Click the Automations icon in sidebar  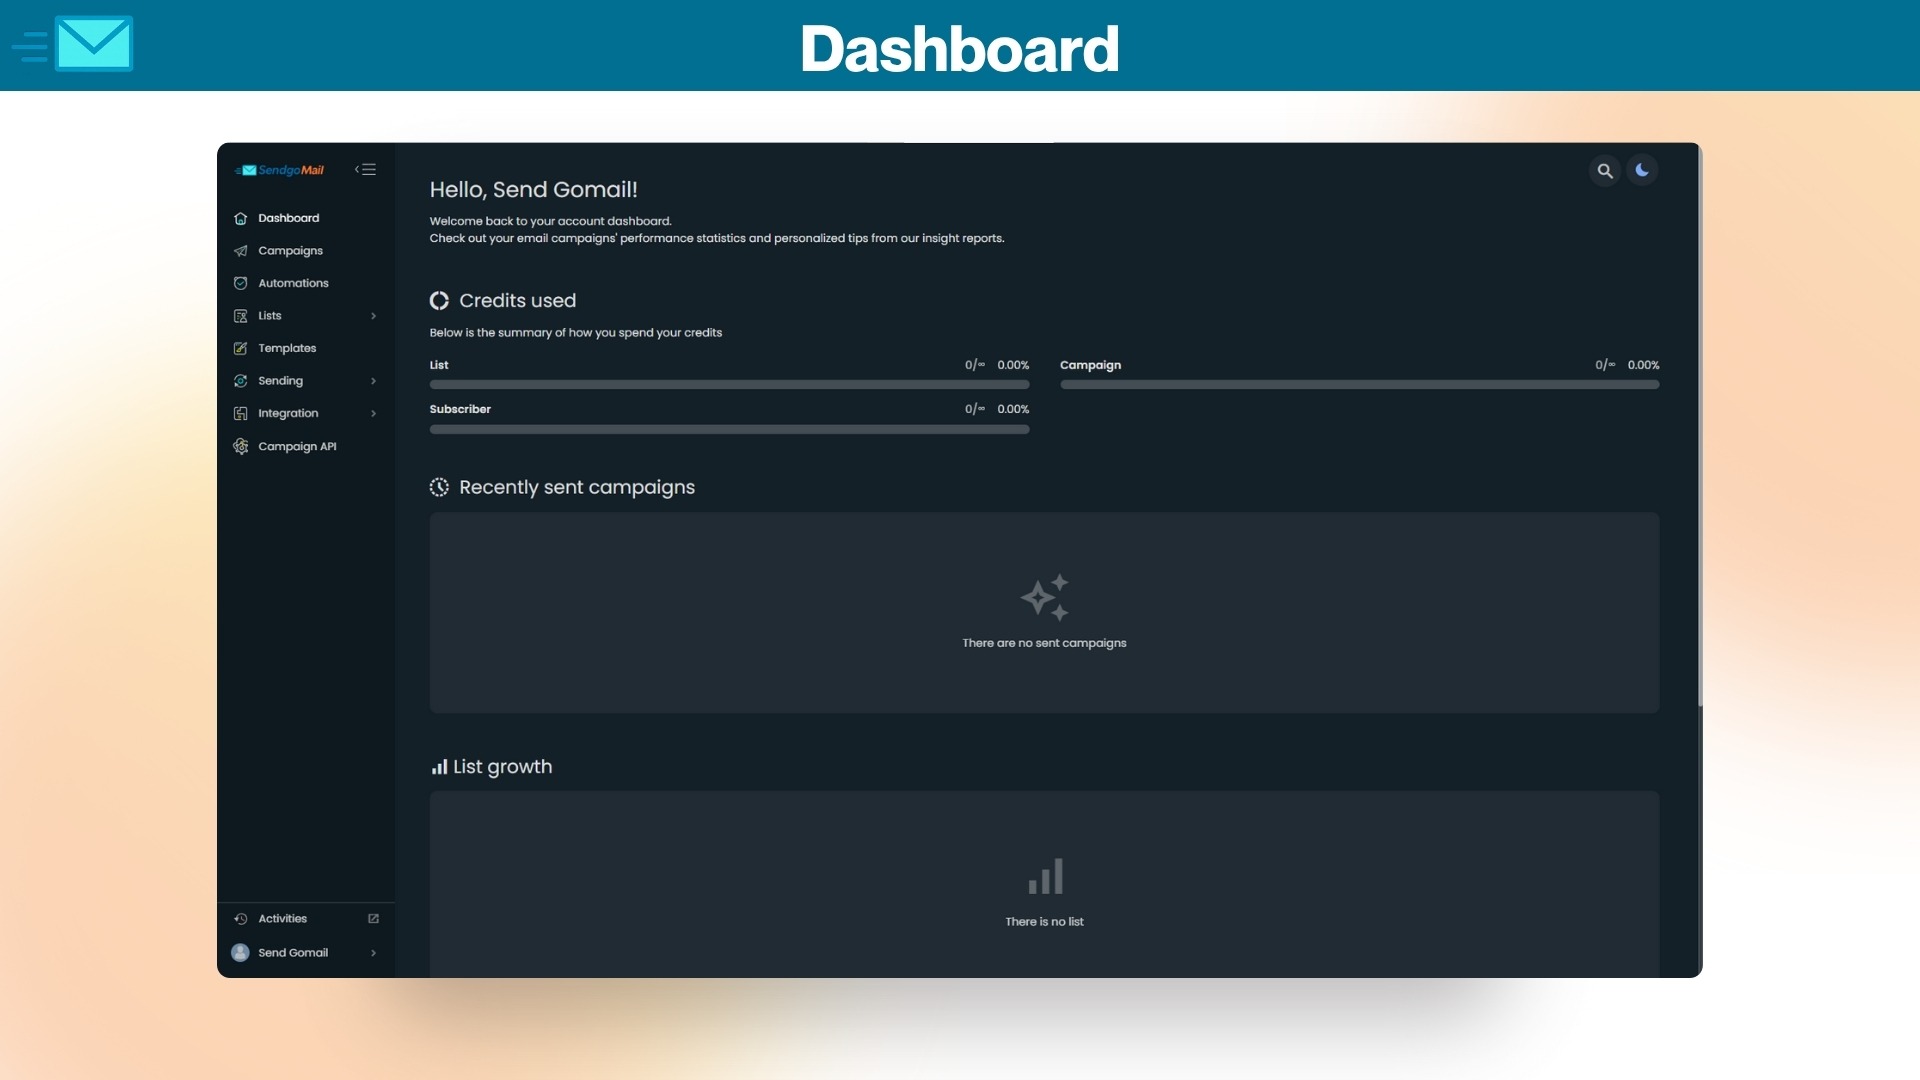240,283
